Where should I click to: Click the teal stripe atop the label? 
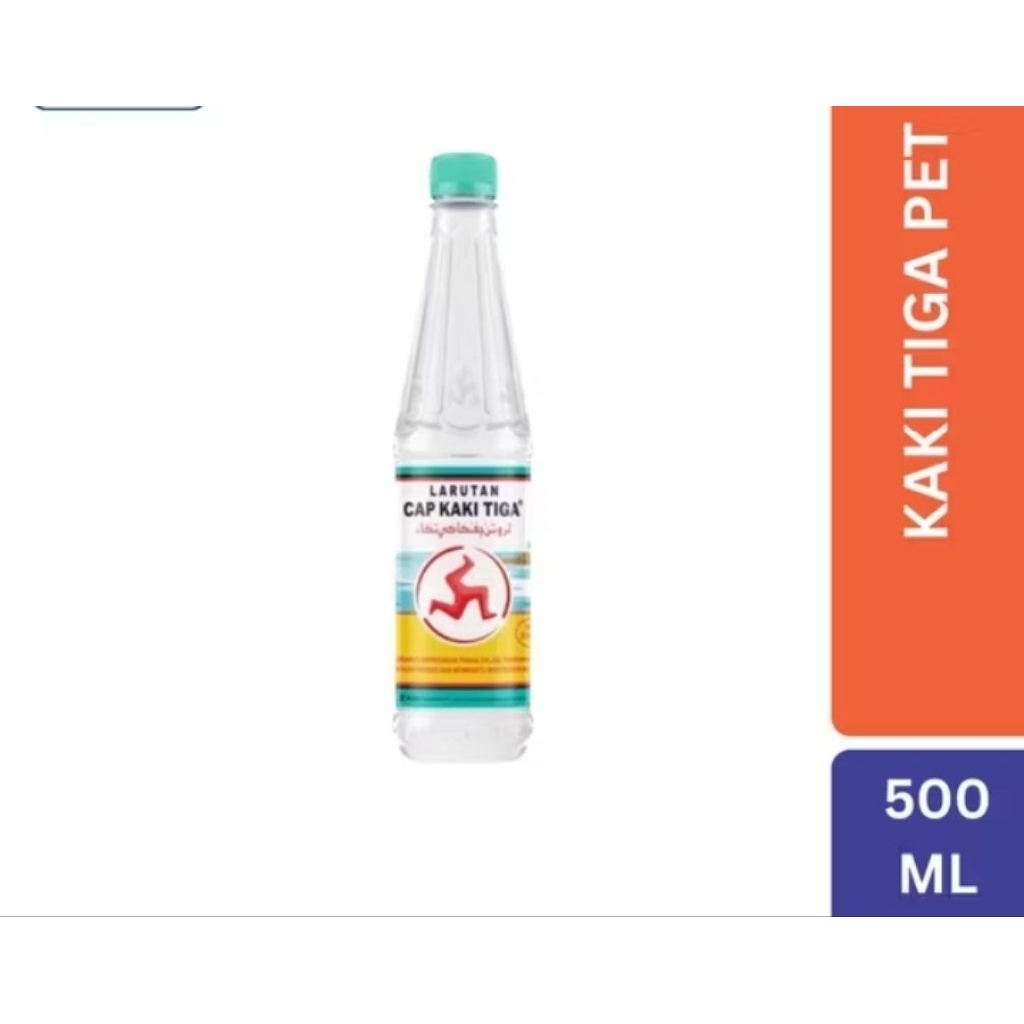[463, 471]
